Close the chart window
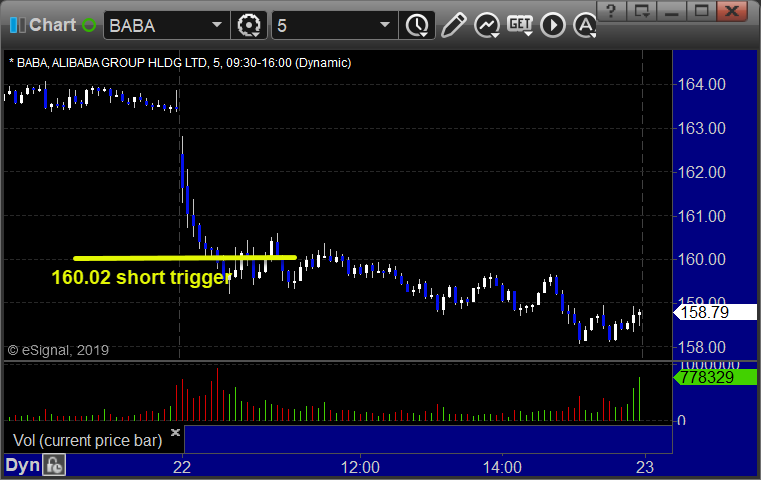The image size is (761, 480). [732, 10]
